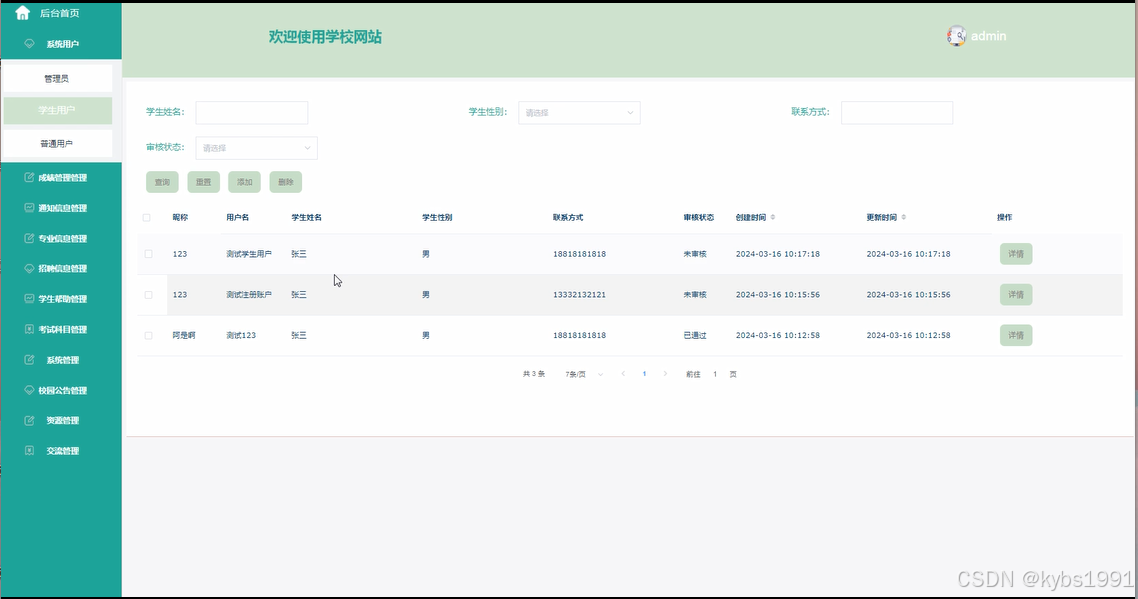
Task: Focus the 联系方式 input field
Action: click(897, 113)
